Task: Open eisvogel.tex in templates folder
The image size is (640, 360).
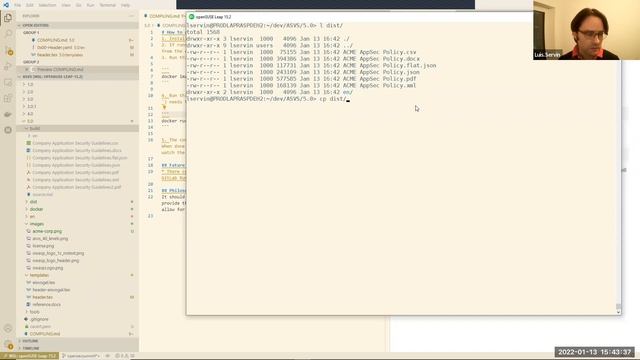Action: 78,282
